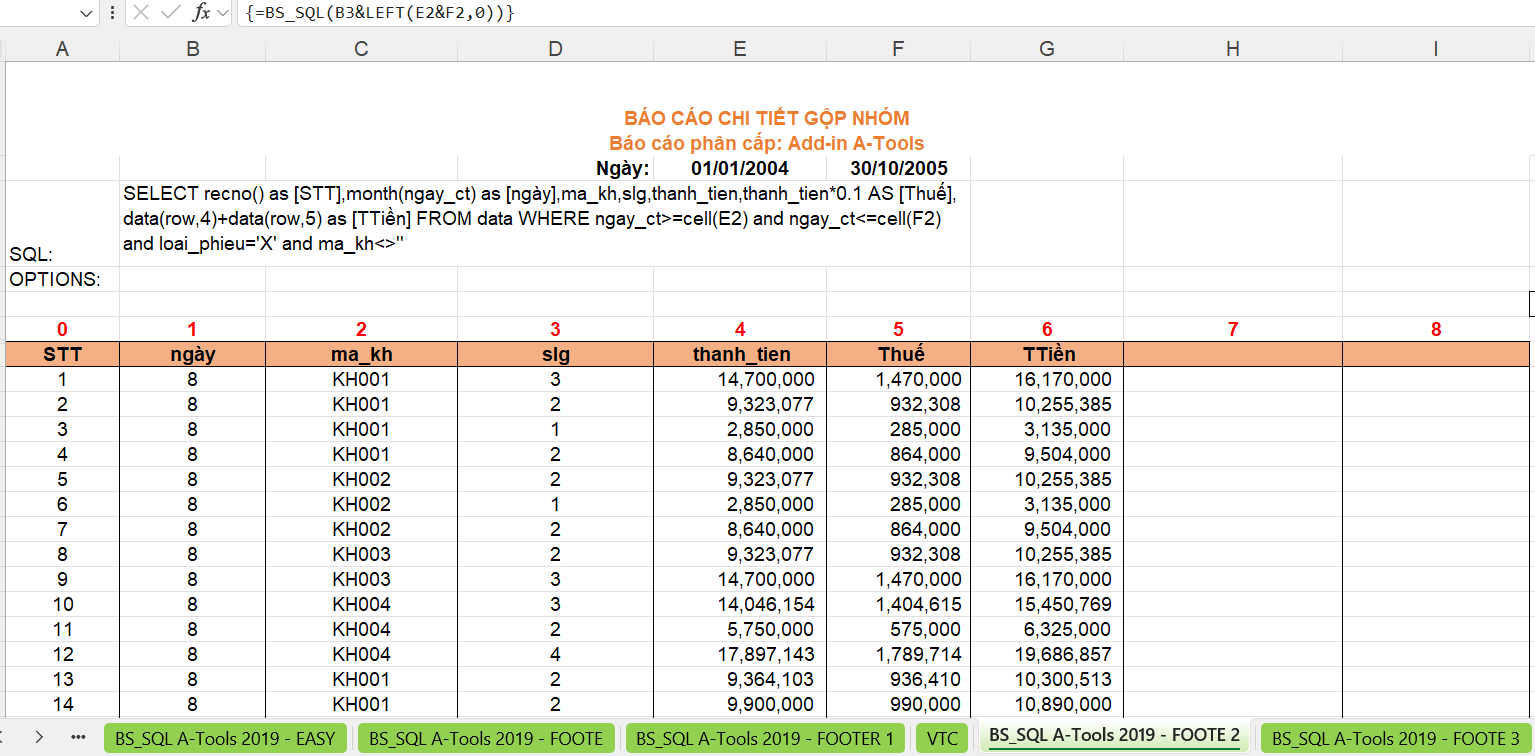This screenshot has height=756, width=1535.
Task: Click the vertical dots formula bar handle
Action: [112, 13]
